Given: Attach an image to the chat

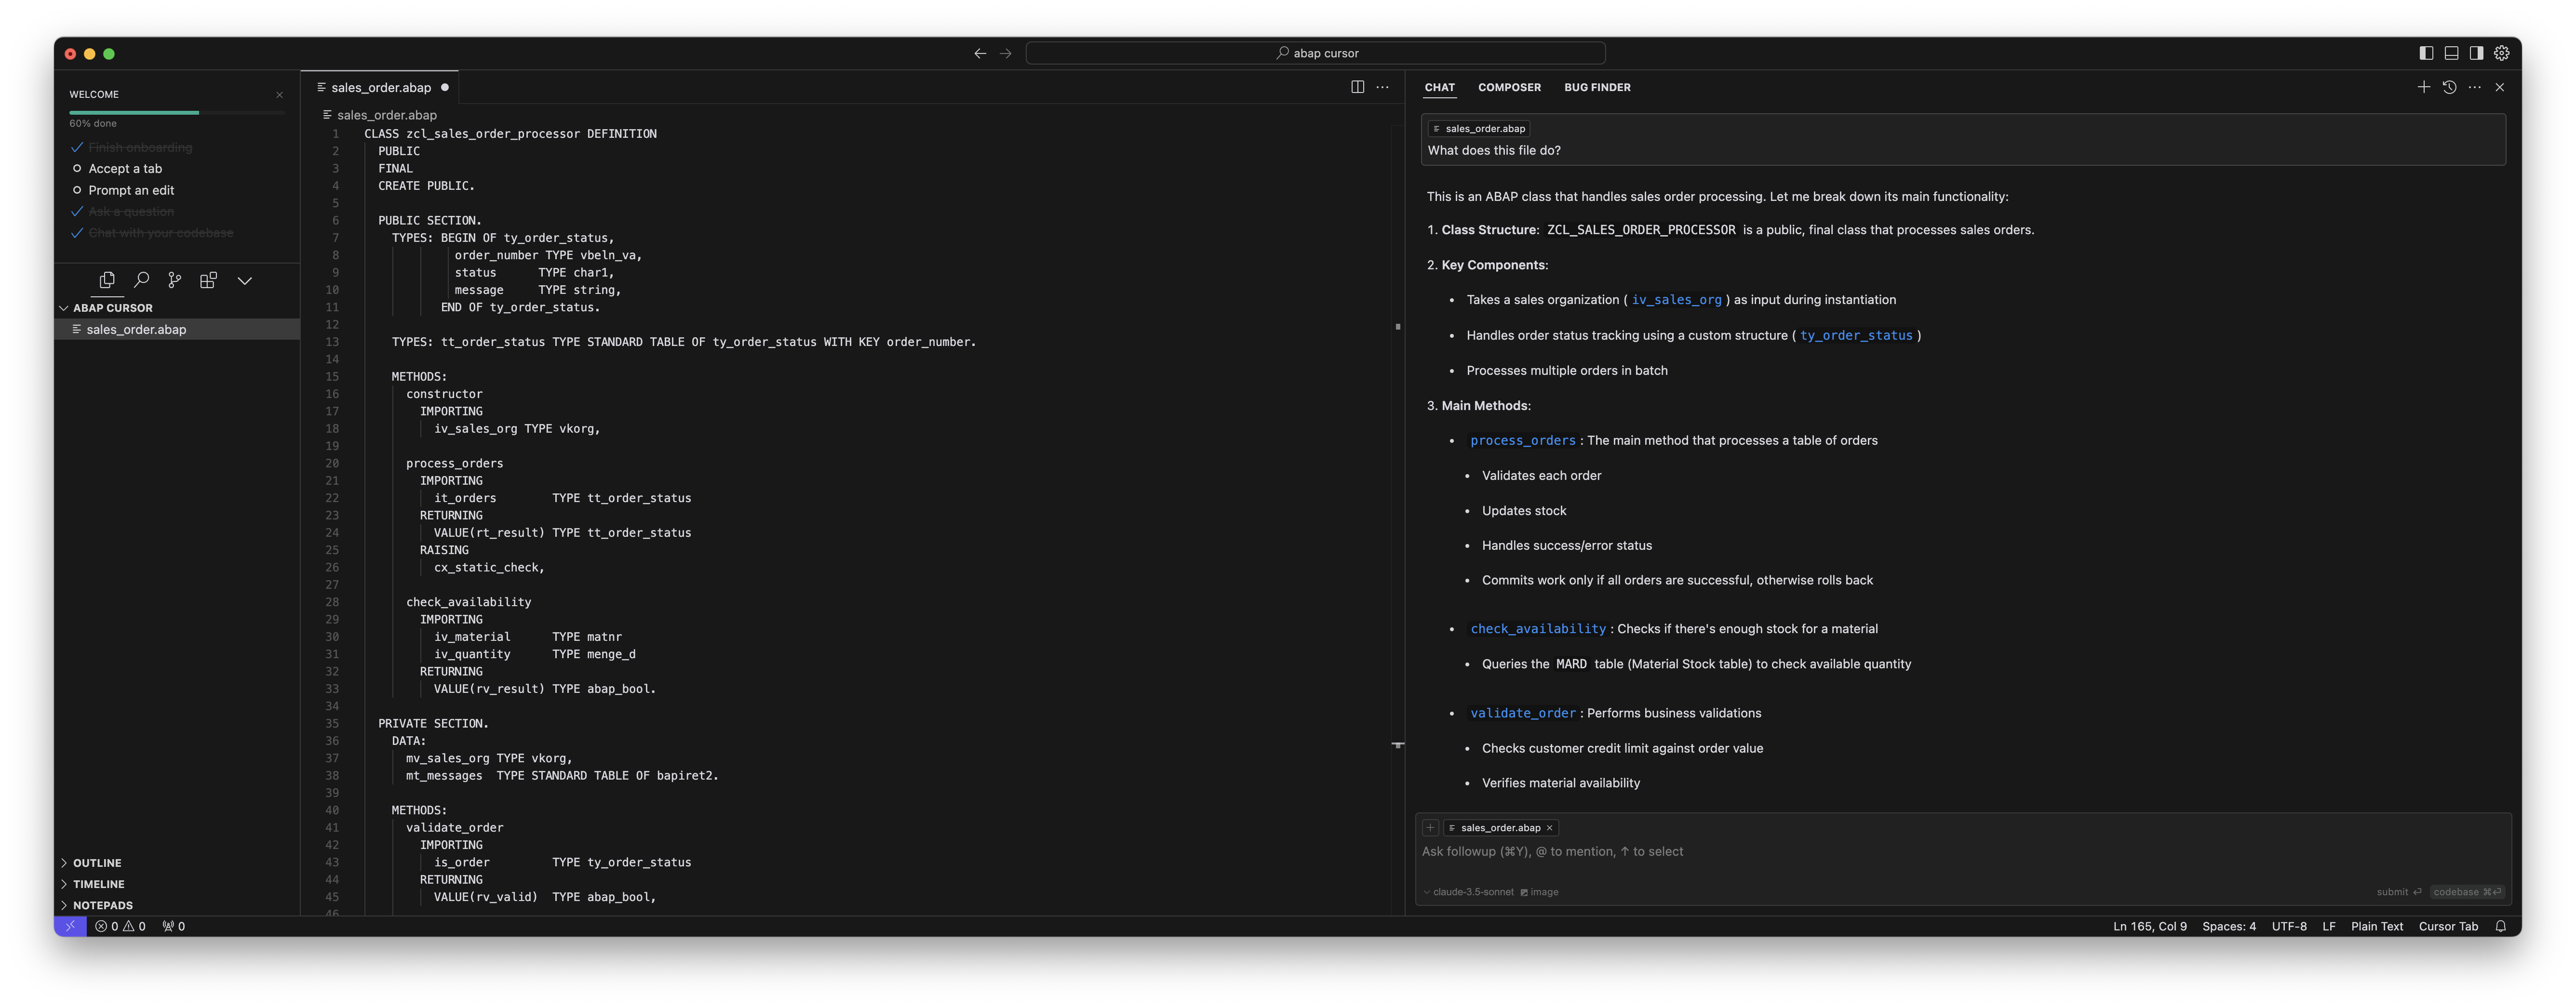Looking at the screenshot, I should tap(1539, 892).
